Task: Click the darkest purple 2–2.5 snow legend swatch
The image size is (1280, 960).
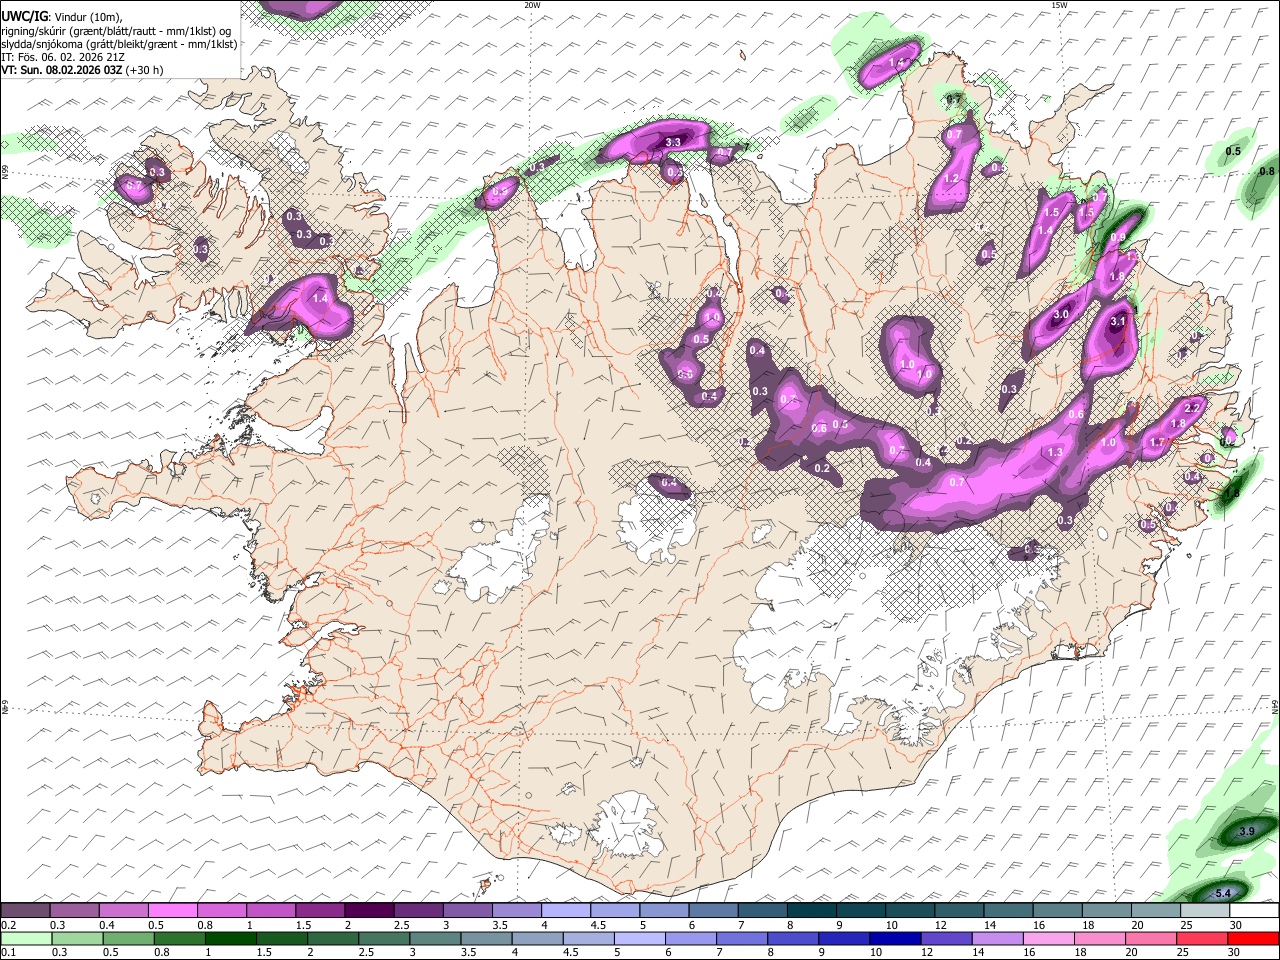Action: point(368,911)
